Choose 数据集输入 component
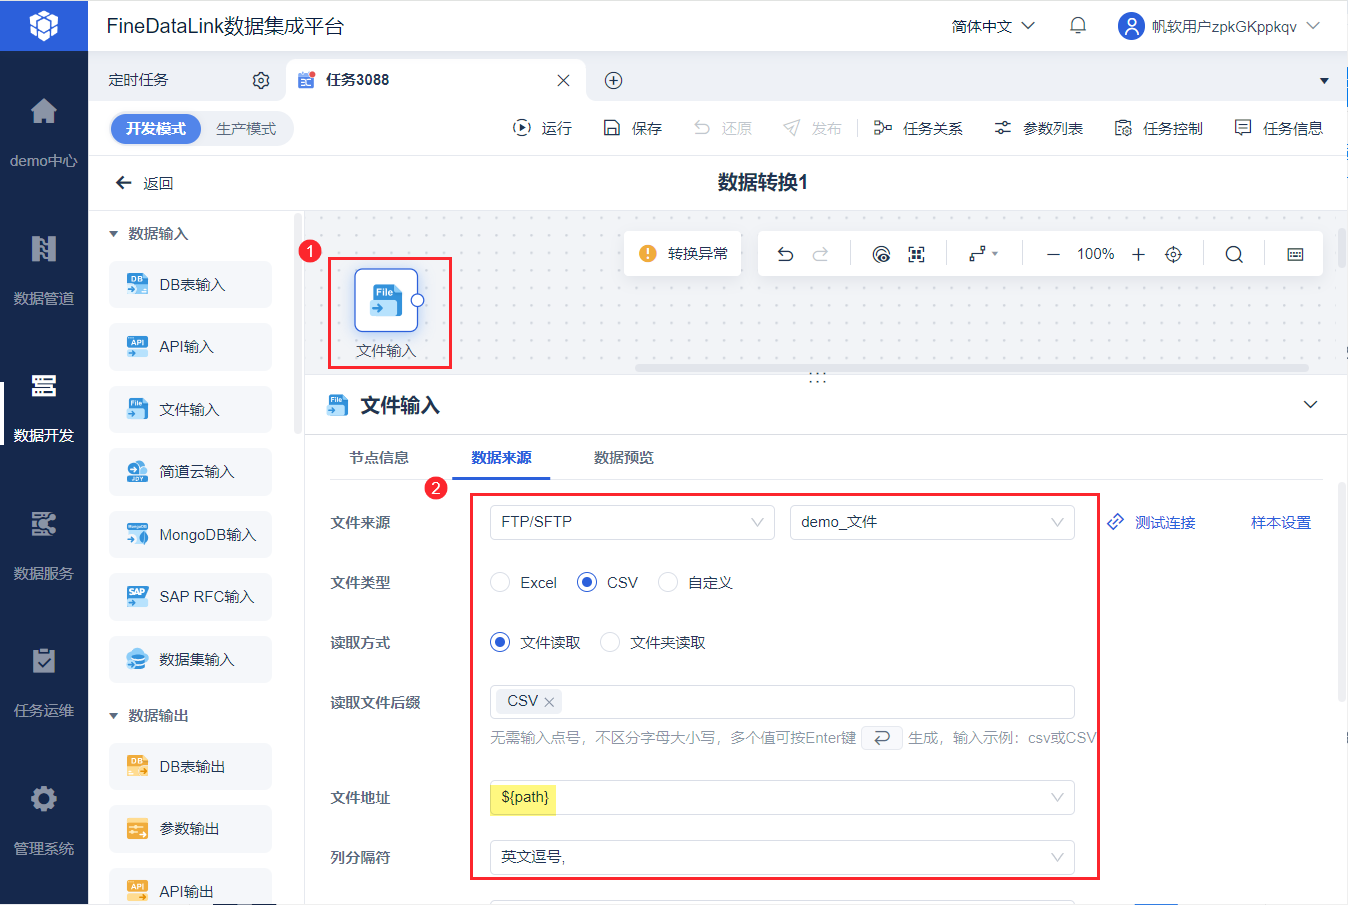Screen dimensions: 1348x905 click(x=190, y=660)
